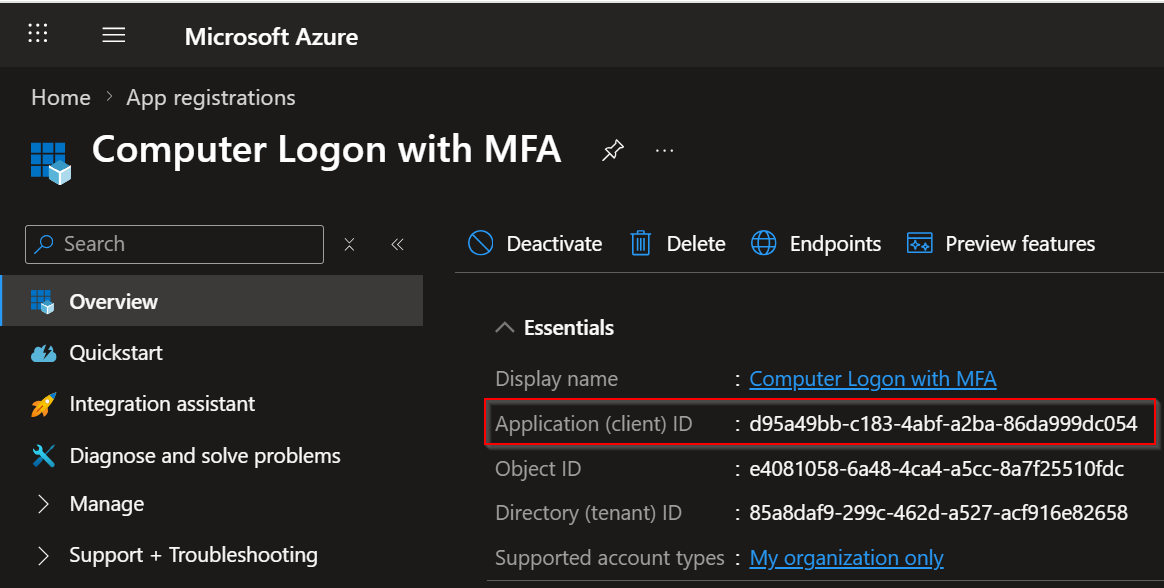This screenshot has width=1164, height=588.
Task: Open Diagnose and solve problems
Action: (x=205, y=456)
